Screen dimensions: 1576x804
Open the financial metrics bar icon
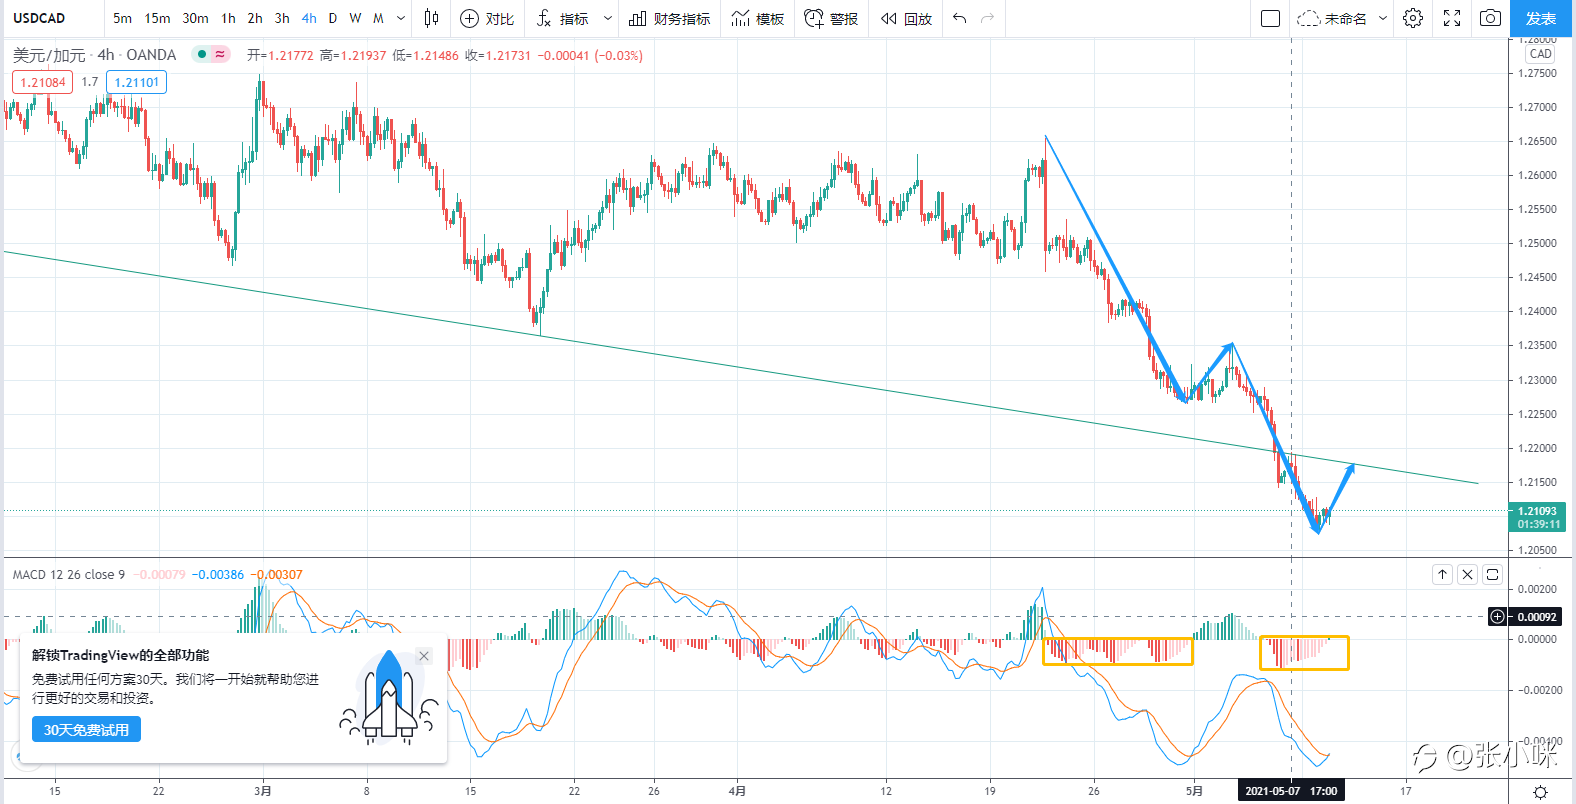(637, 18)
